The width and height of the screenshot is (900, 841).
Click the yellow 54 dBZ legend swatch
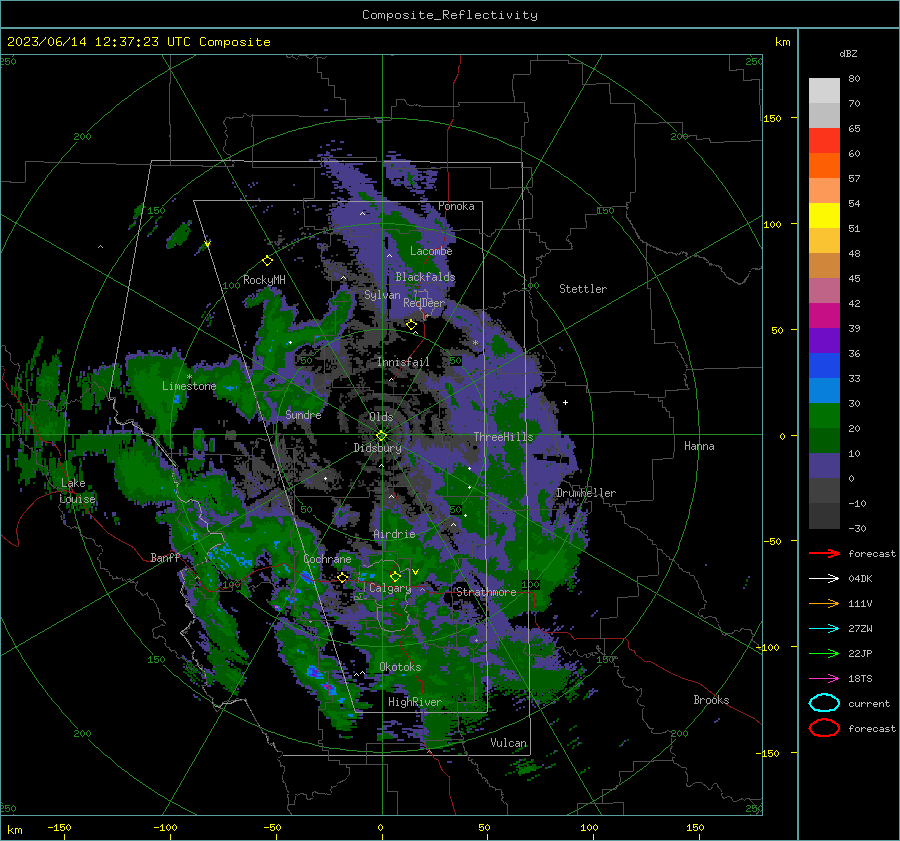coord(824,215)
